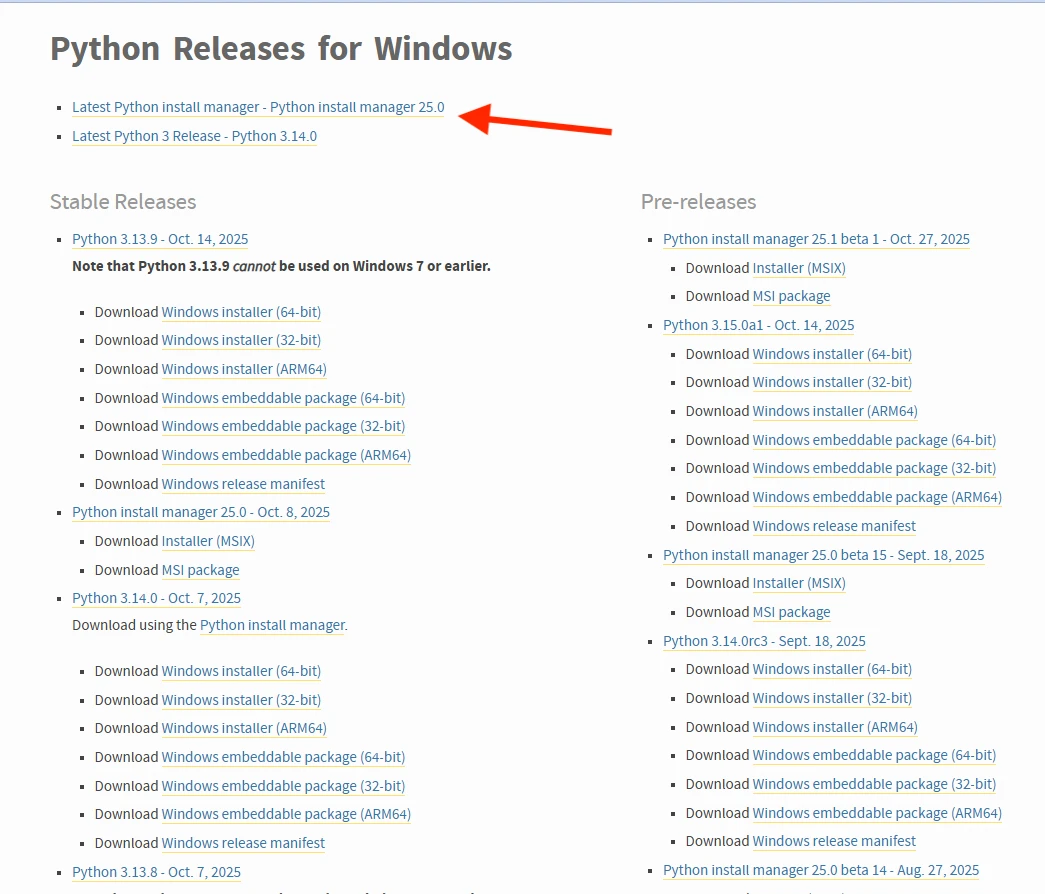This screenshot has height=894, width=1045.
Task: Open Python install manager 25.1 beta 1 pre-release
Action: [x=816, y=239]
